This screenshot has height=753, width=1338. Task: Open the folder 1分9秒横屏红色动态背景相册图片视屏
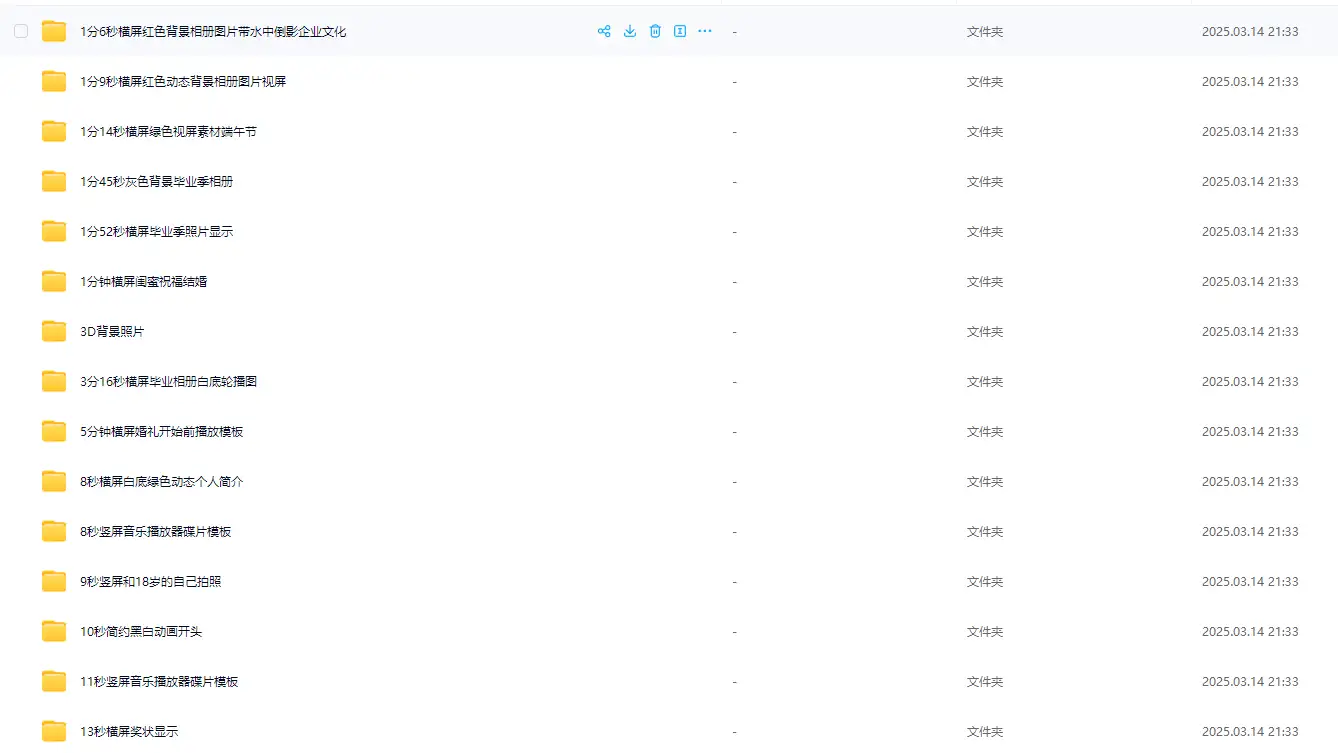[183, 82]
